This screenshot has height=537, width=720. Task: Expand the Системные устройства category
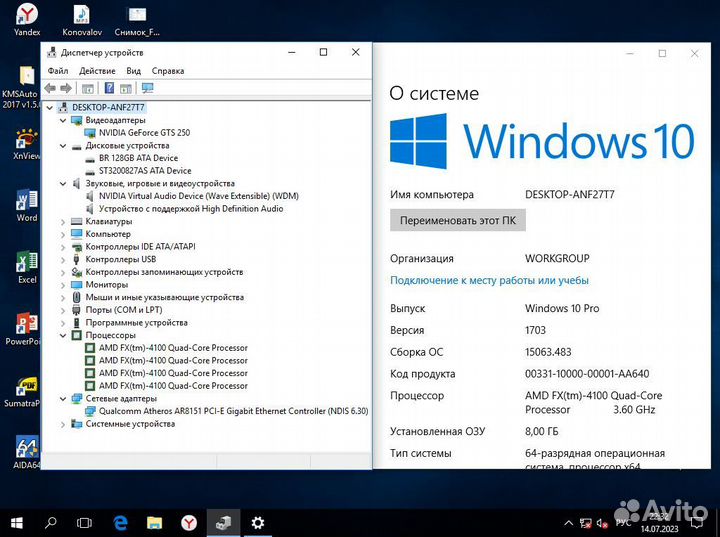(x=63, y=424)
